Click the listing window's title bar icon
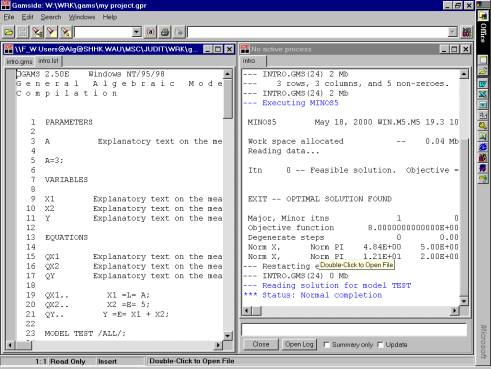 pyautogui.click(x=8, y=49)
